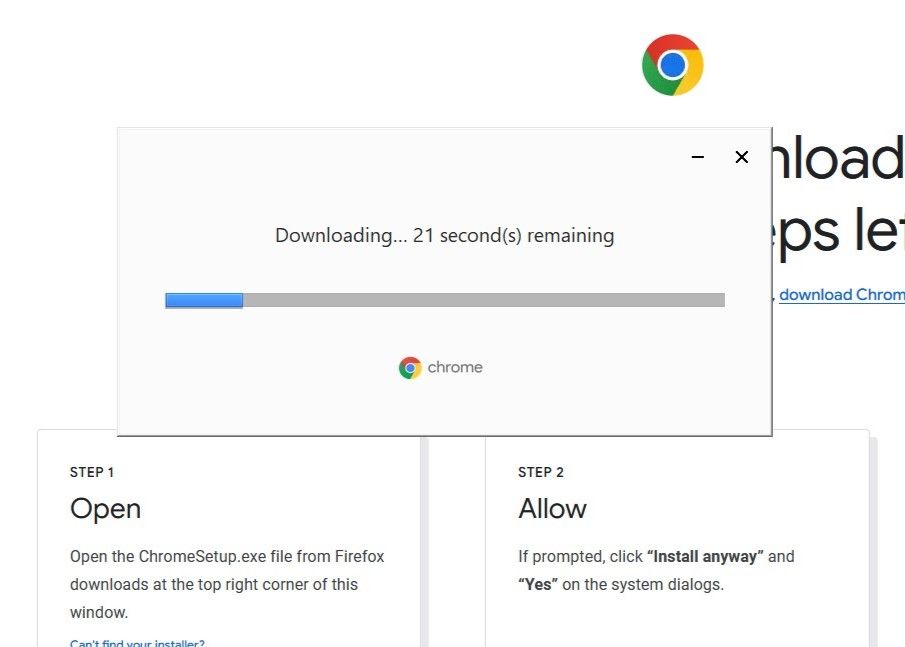Click the blue filled portion of the progress bar
Screen dimensions: 905x647
pos(203,299)
